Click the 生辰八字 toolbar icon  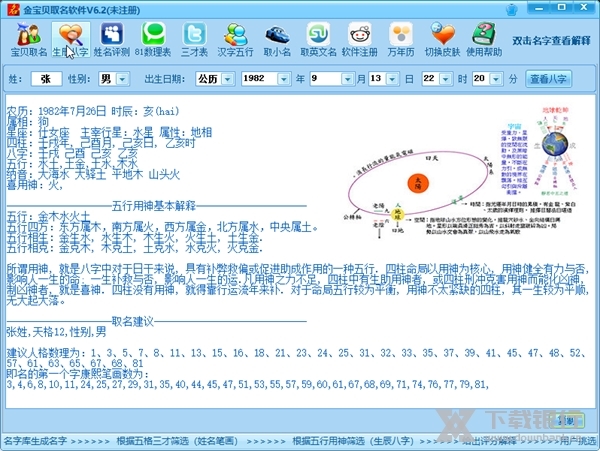tap(69, 38)
